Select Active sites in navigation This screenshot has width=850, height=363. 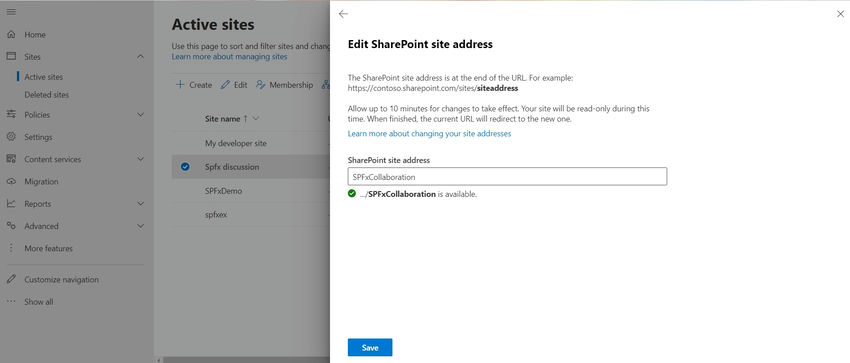(43, 77)
